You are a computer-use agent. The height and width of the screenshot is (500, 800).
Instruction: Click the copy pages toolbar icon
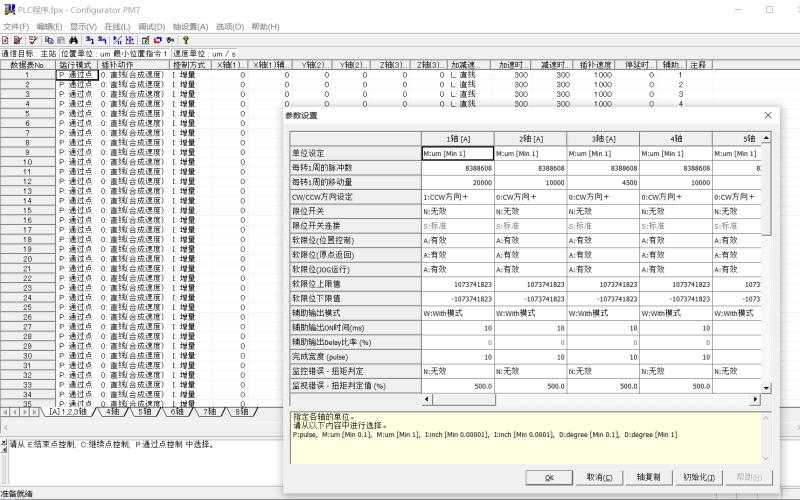point(49,40)
